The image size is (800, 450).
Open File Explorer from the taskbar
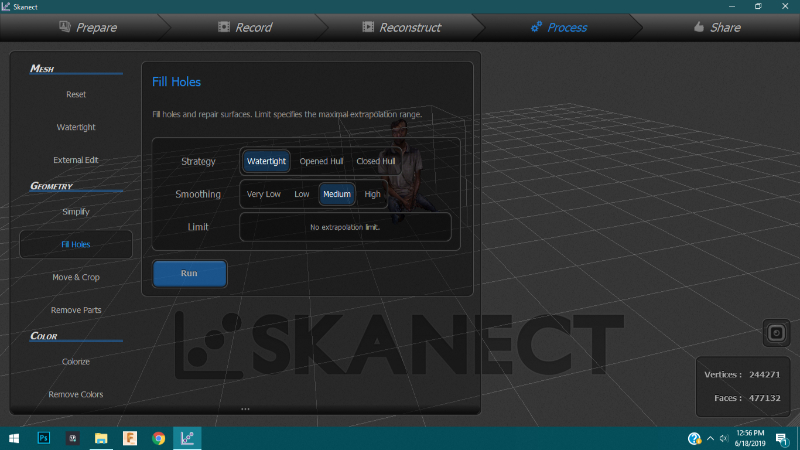click(x=101, y=438)
